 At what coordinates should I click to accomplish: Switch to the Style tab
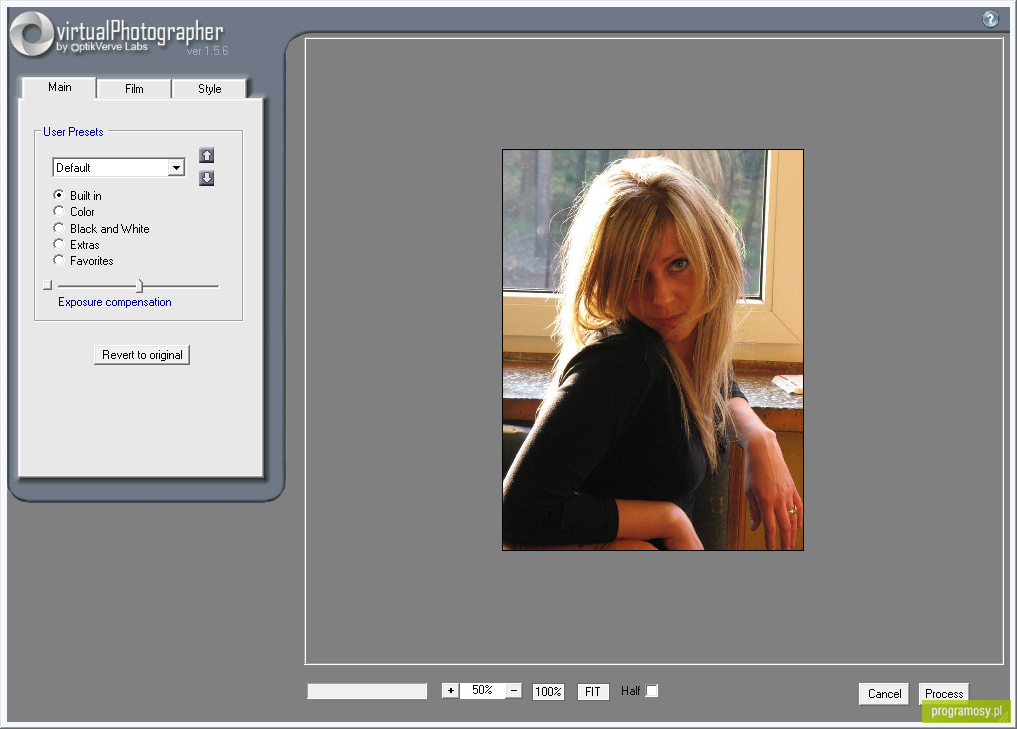[209, 89]
